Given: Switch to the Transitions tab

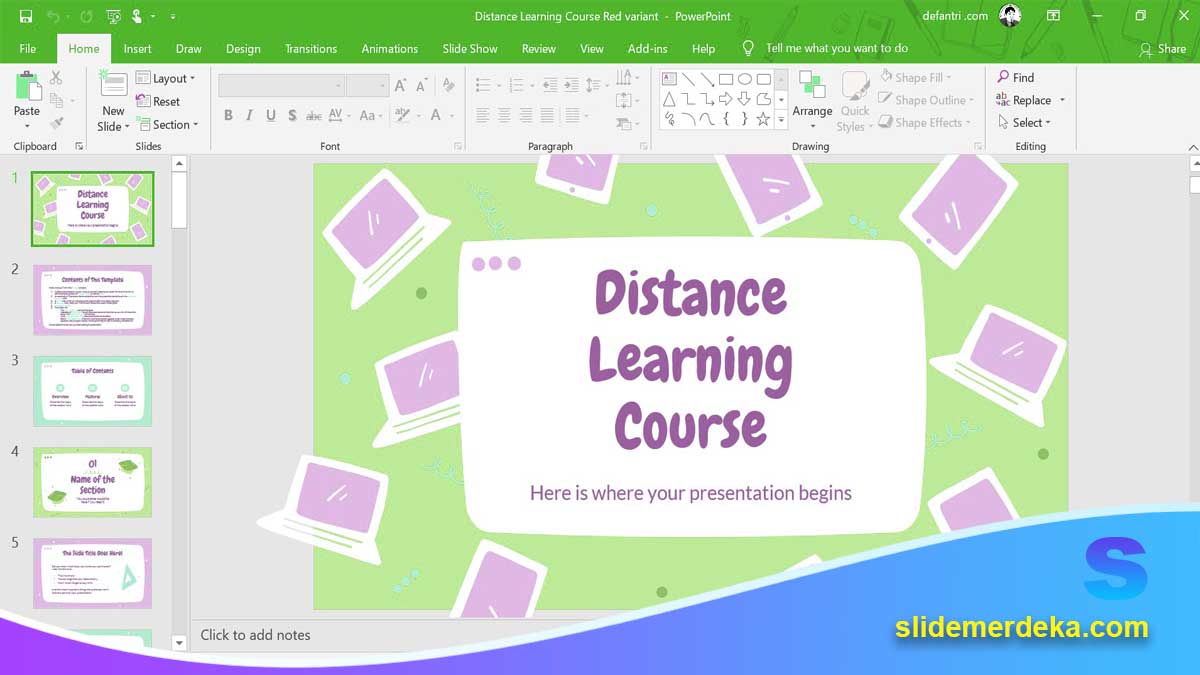Looking at the screenshot, I should pos(311,48).
